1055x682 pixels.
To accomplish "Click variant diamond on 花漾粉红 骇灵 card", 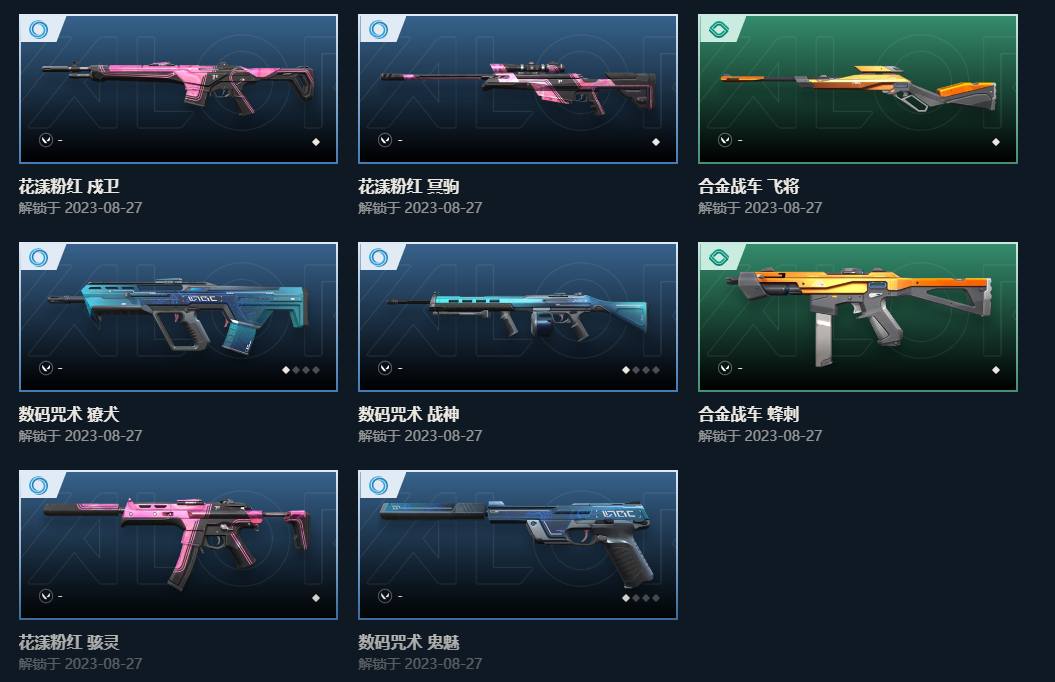I will (x=316, y=598).
